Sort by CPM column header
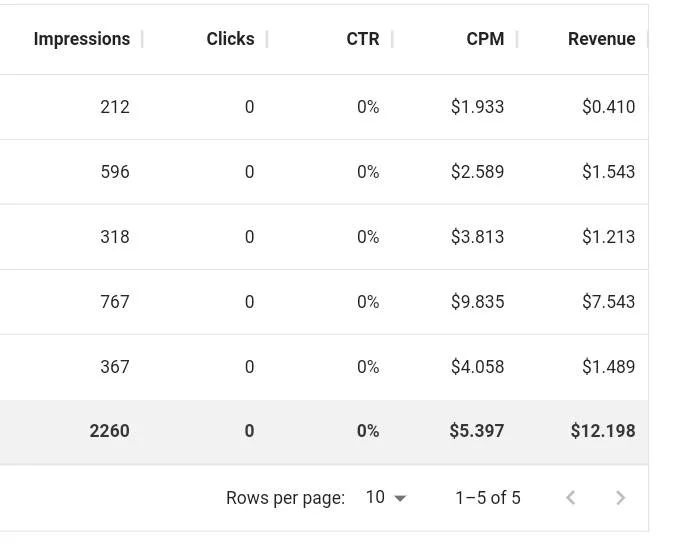Screen dimensions: 699x560 [485, 39]
